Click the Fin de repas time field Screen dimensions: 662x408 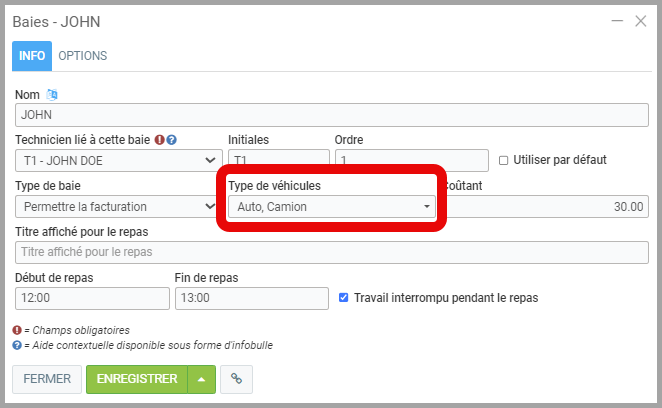(x=251, y=298)
